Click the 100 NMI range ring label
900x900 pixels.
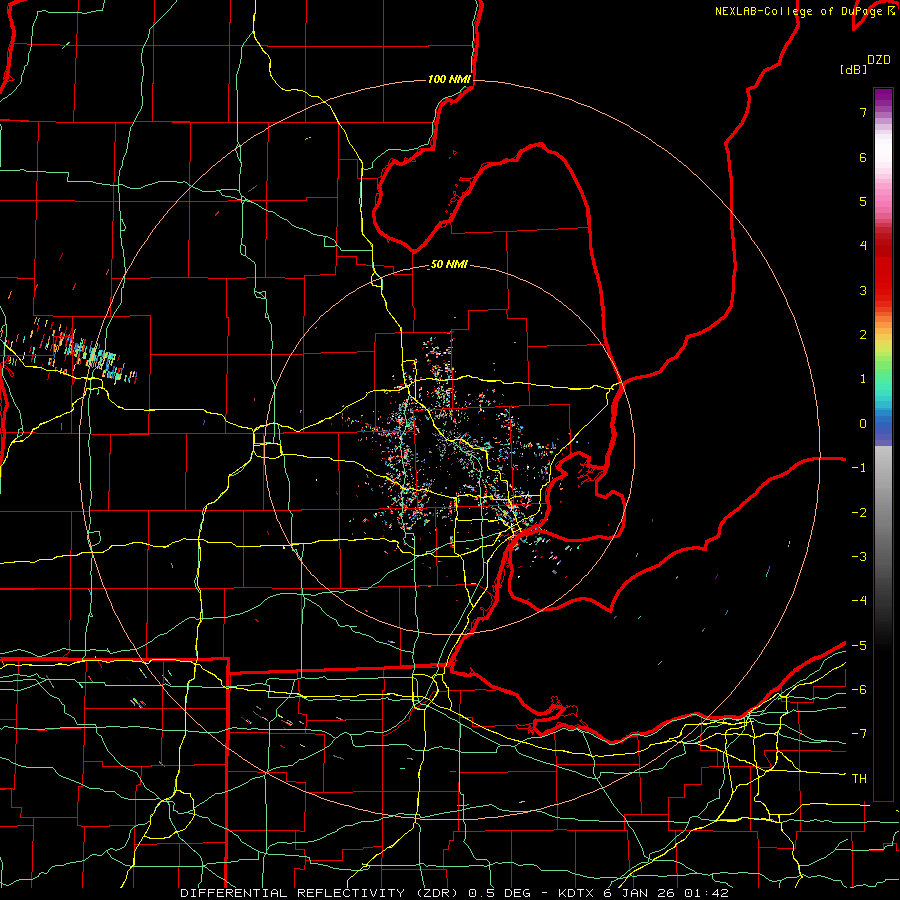[449, 79]
